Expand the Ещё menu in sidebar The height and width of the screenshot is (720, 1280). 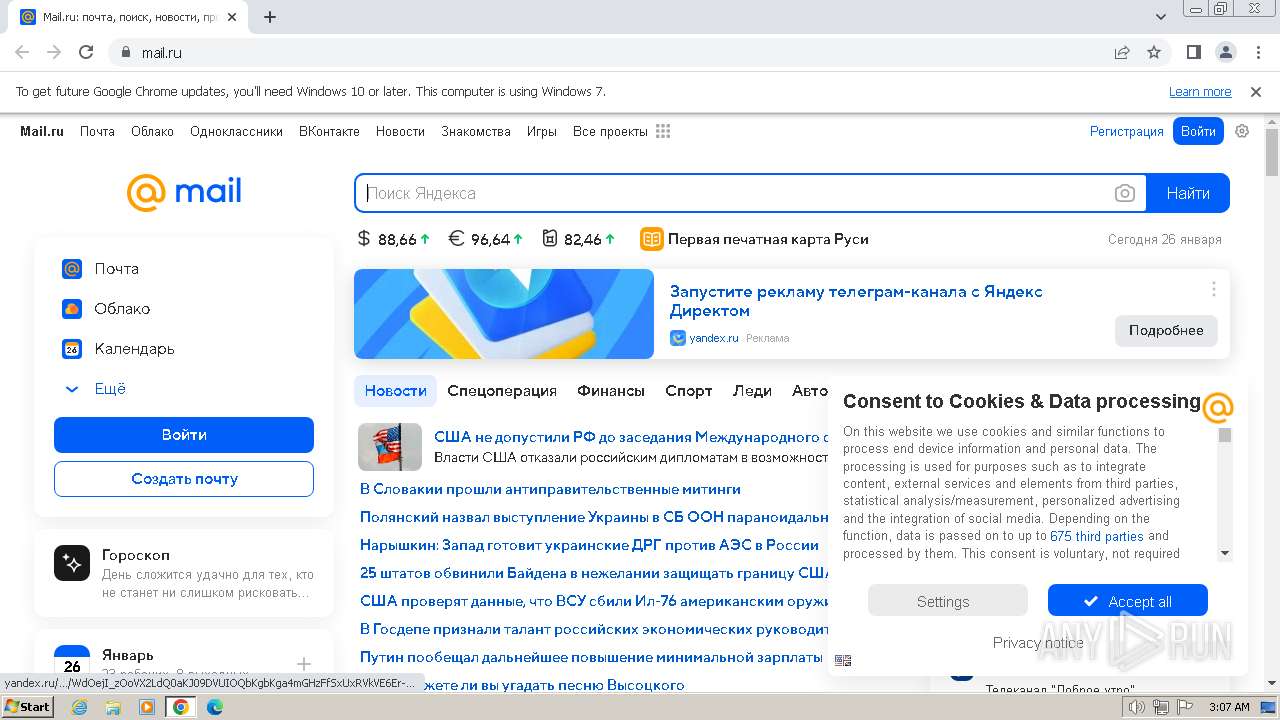[94, 388]
